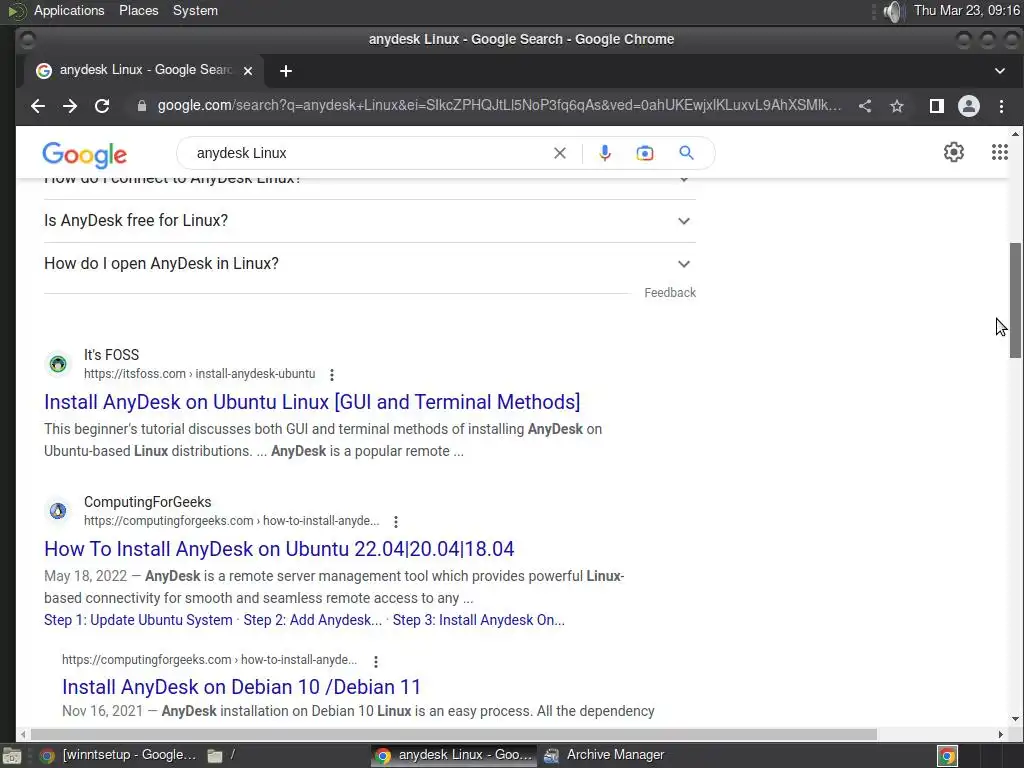Image resolution: width=1024 pixels, height=768 pixels.
Task: Jump to "Step 2: Add Anydesk..."
Action: coord(313,620)
